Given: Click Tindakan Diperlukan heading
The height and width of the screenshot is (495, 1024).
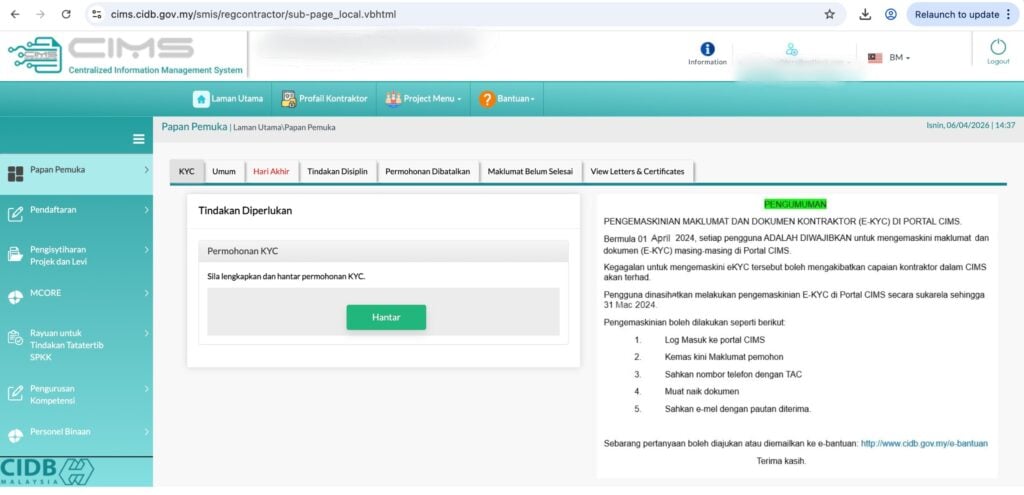Looking at the screenshot, I should point(245,211).
